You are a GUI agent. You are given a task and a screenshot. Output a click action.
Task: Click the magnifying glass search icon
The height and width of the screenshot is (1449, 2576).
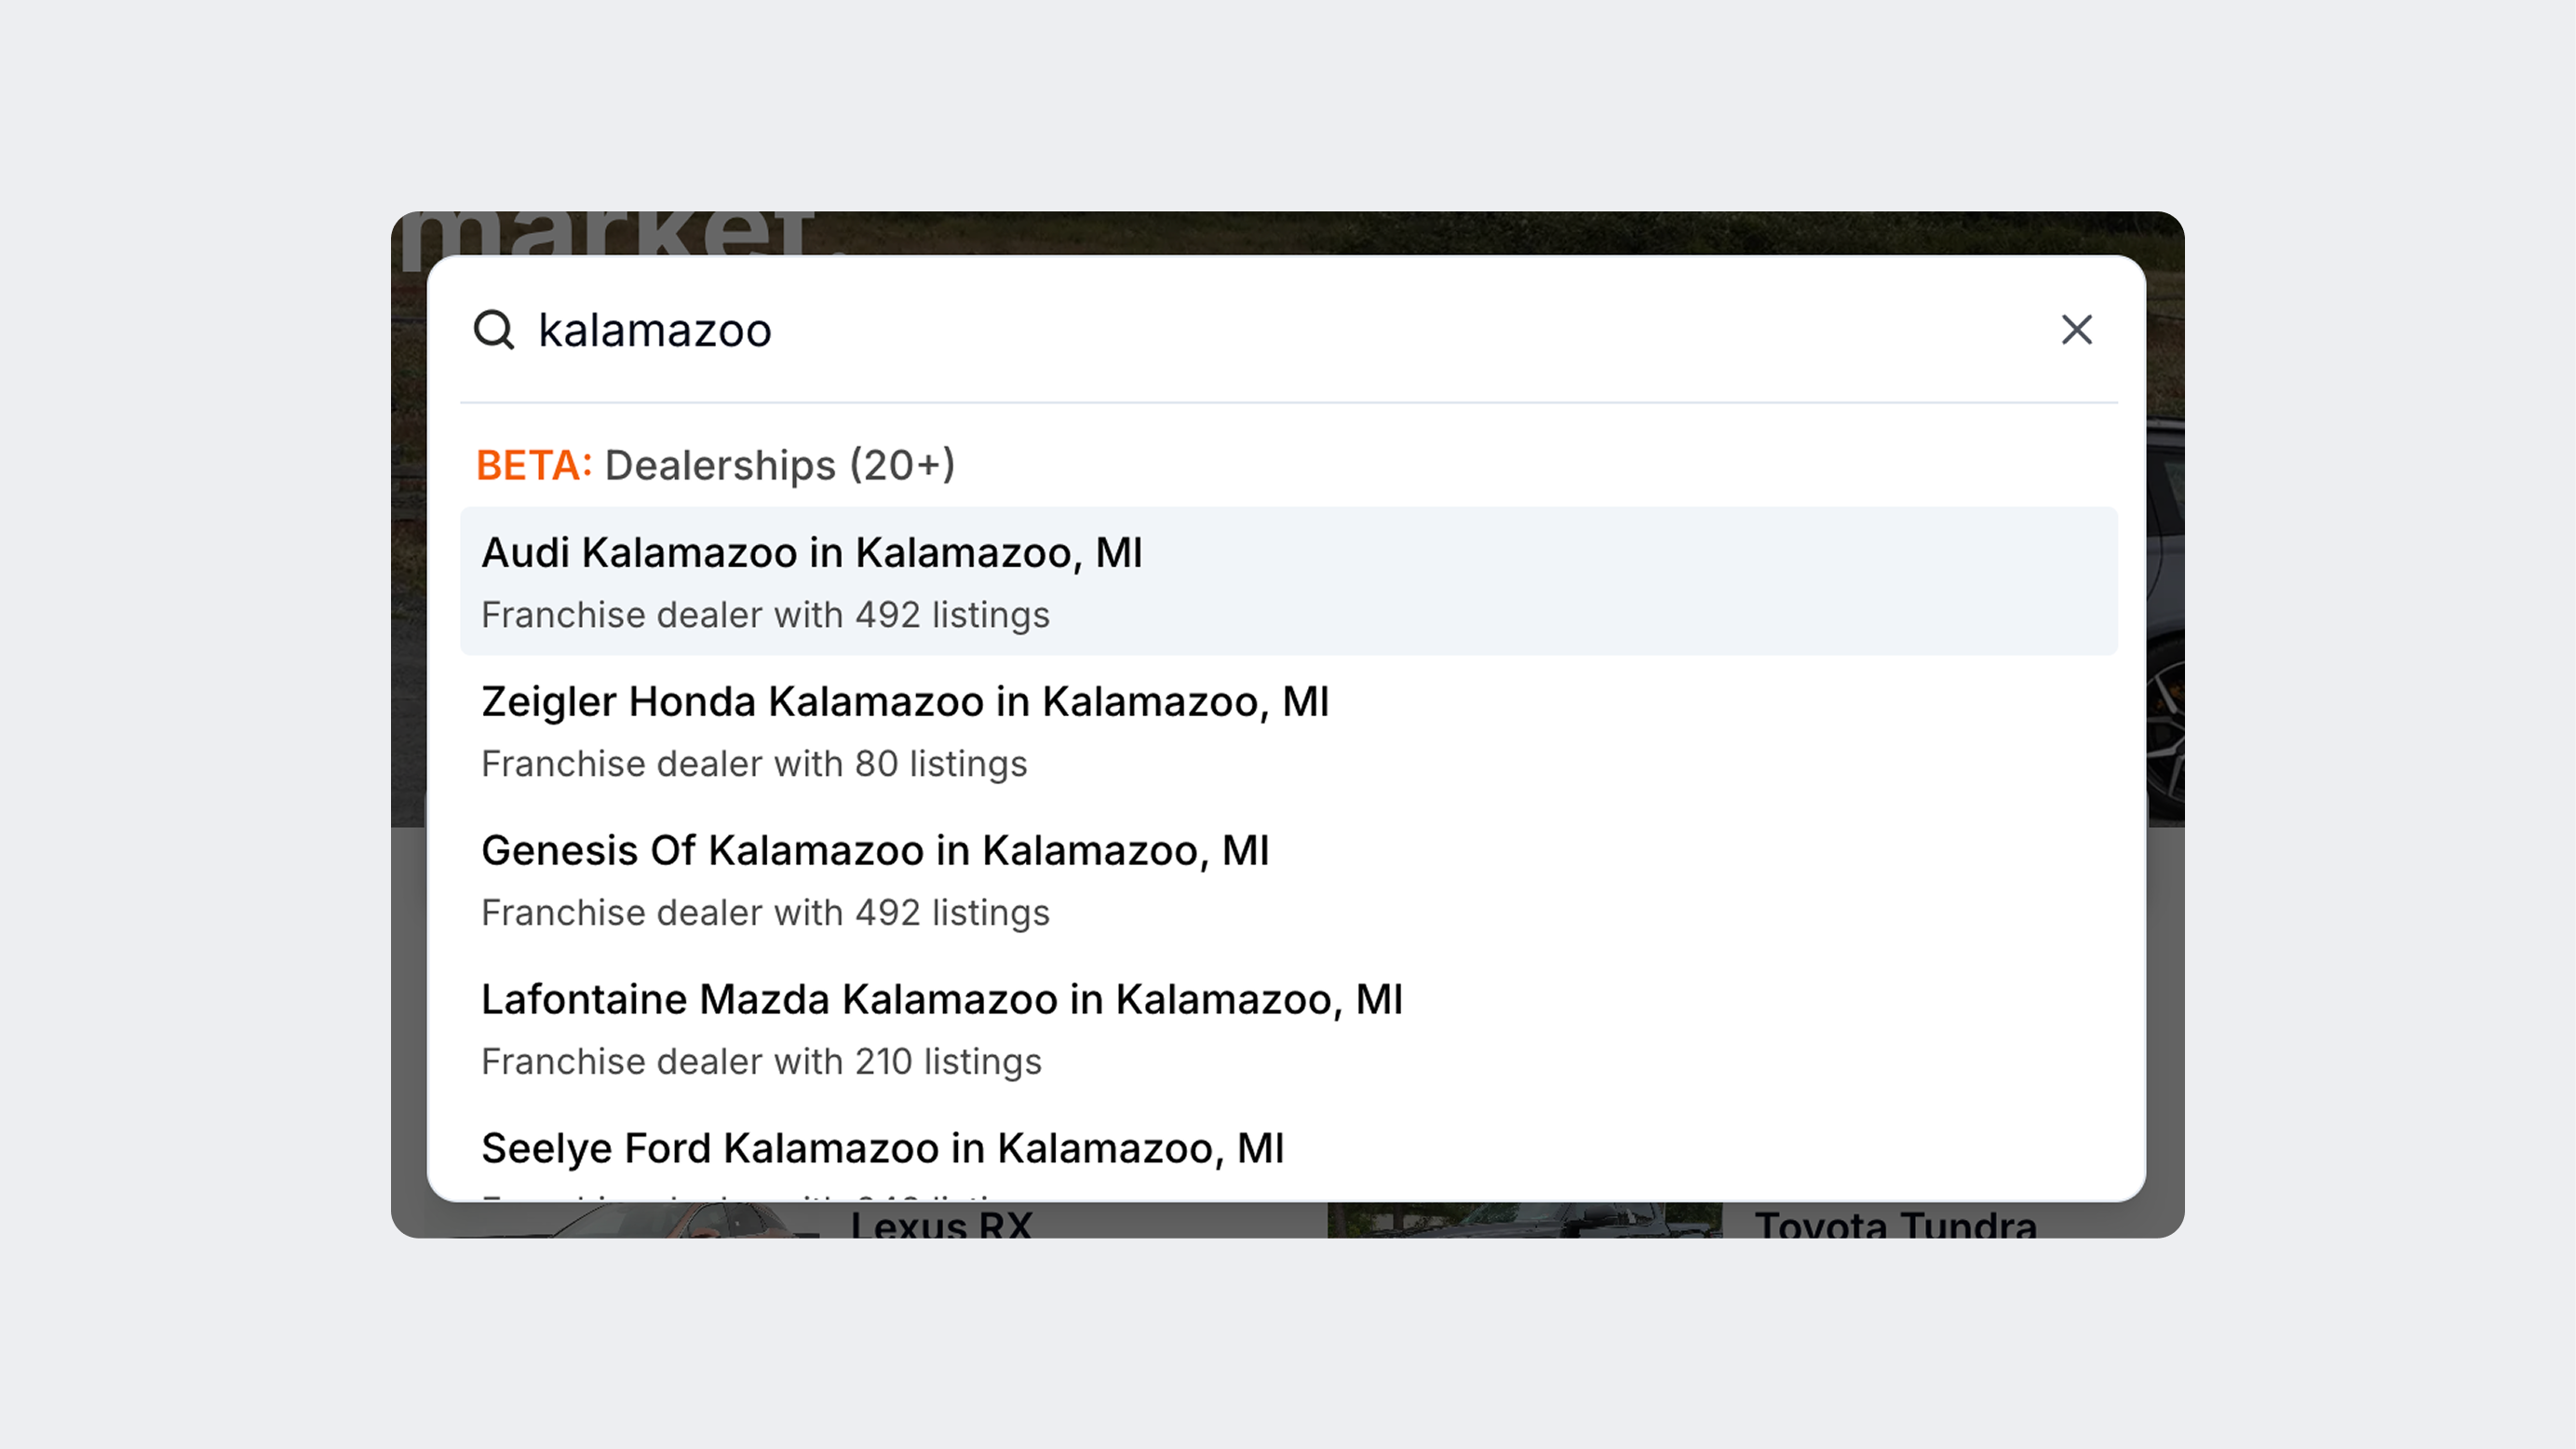pyautogui.click(x=494, y=330)
